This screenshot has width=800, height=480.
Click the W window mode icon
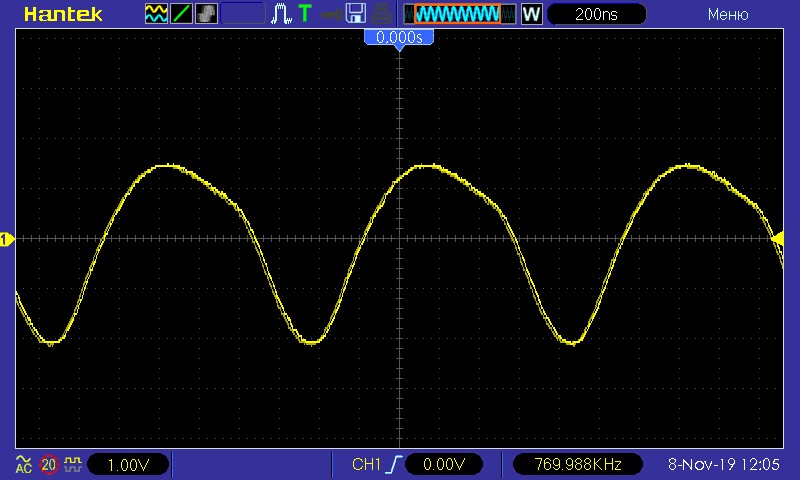[x=531, y=14]
